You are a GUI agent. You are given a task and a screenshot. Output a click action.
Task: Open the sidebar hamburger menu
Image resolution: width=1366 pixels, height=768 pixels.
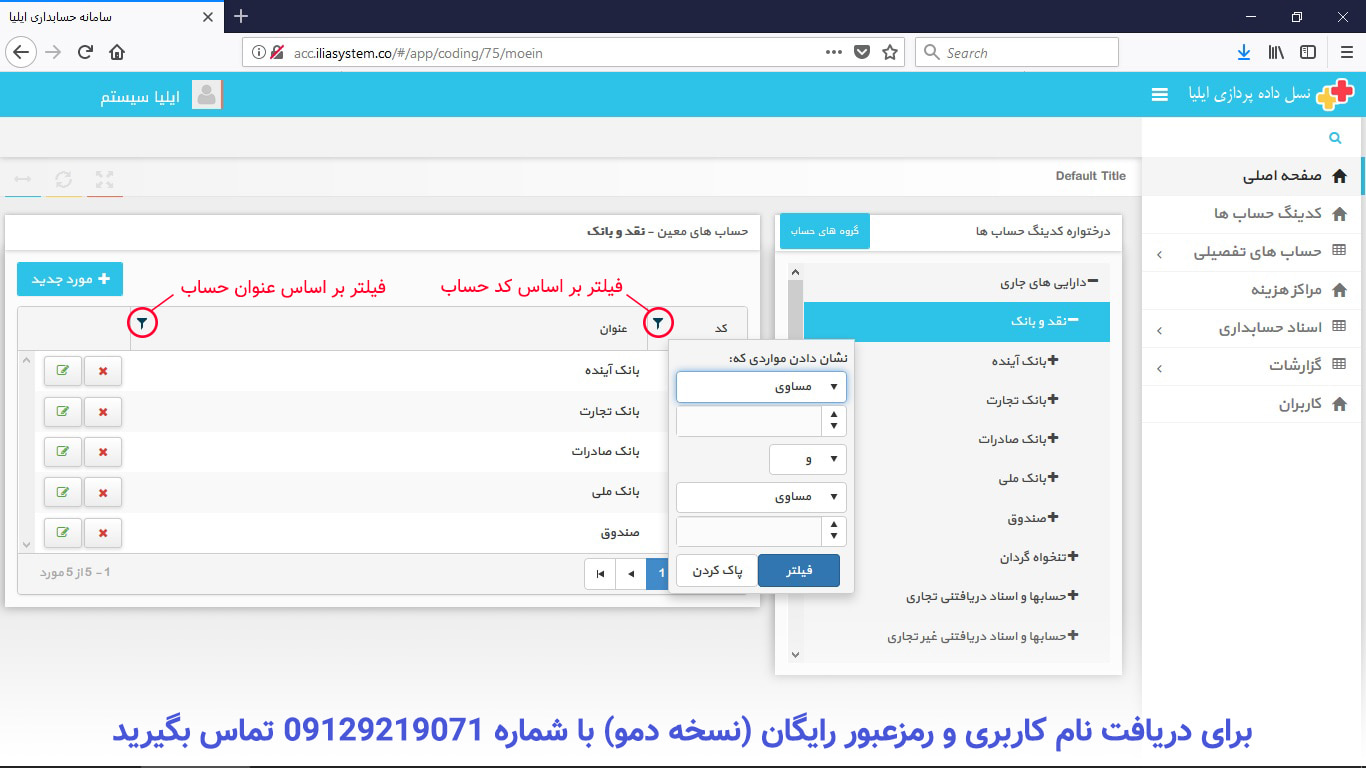click(1159, 94)
